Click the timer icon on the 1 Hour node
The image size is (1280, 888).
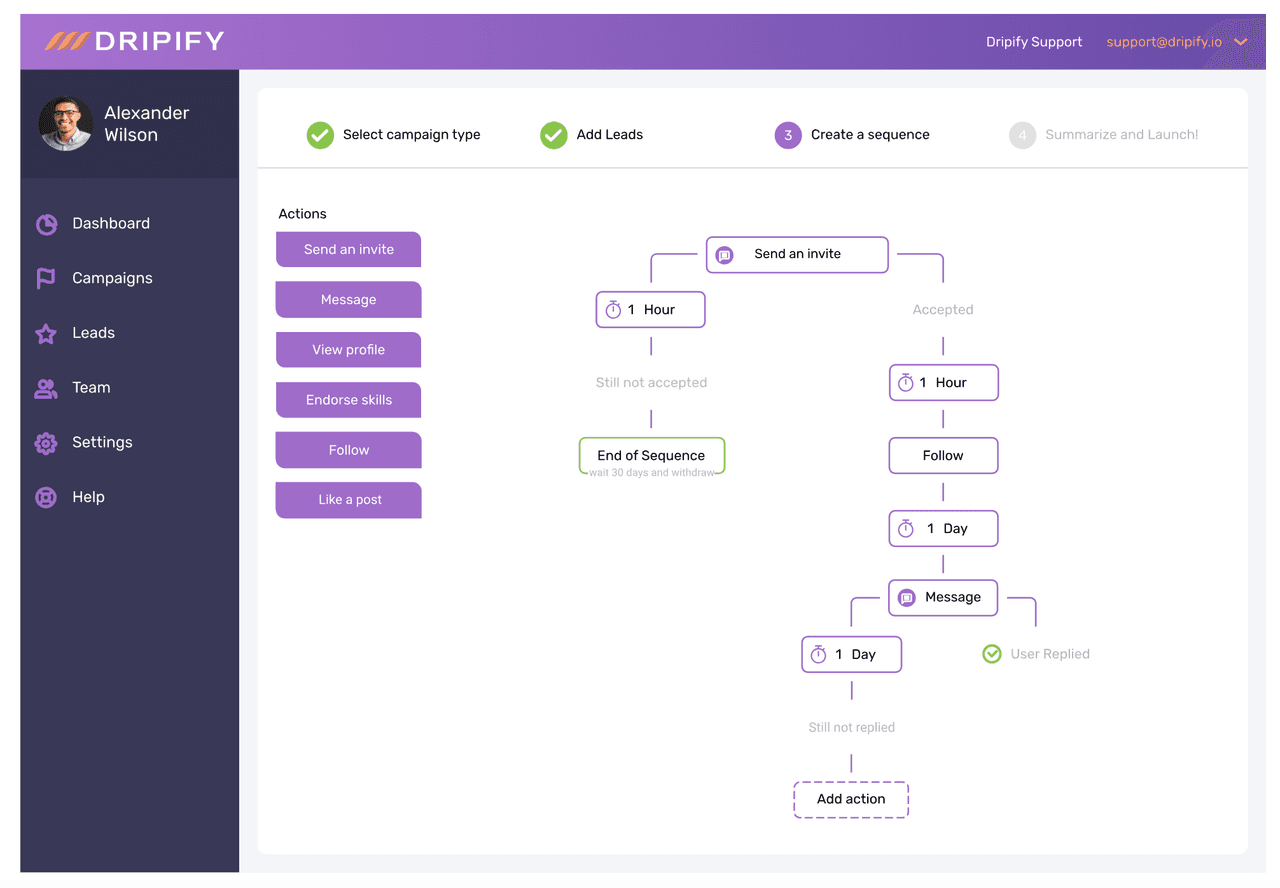tap(613, 309)
